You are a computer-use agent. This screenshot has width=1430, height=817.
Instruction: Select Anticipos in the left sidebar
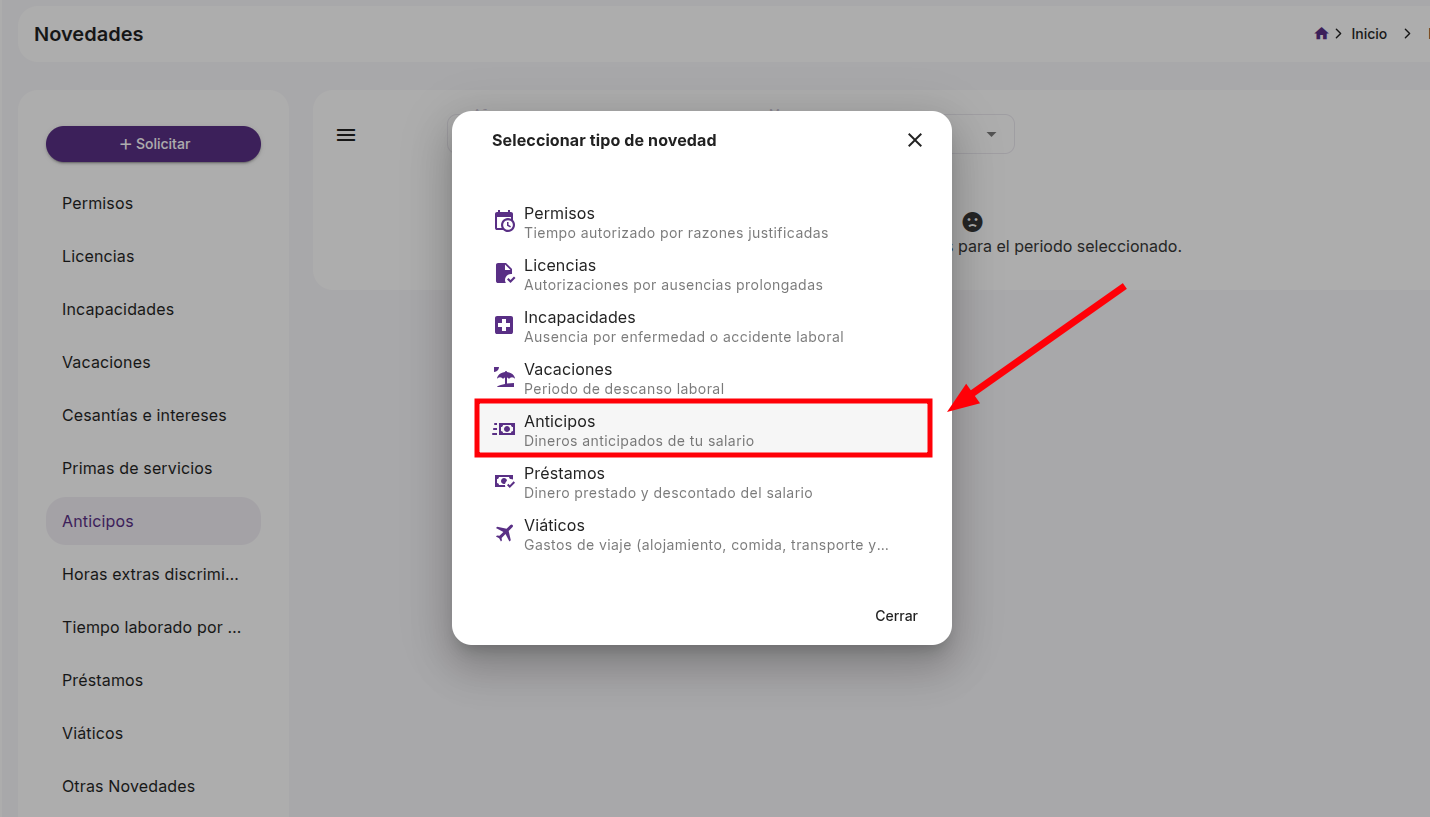tap(154, 521)
